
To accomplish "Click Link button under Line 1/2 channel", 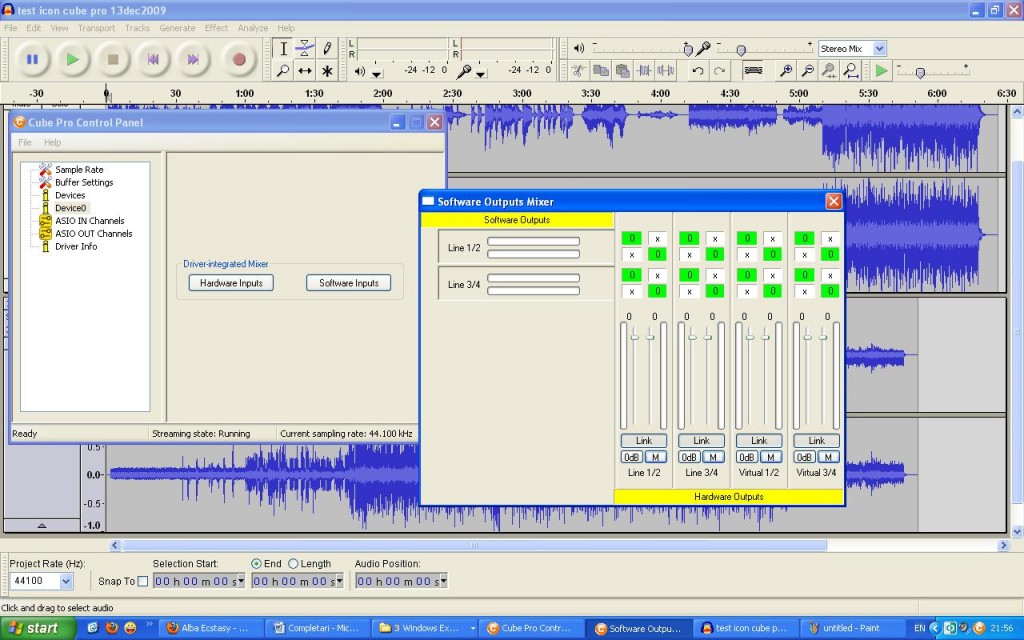I will coord(643,440).
